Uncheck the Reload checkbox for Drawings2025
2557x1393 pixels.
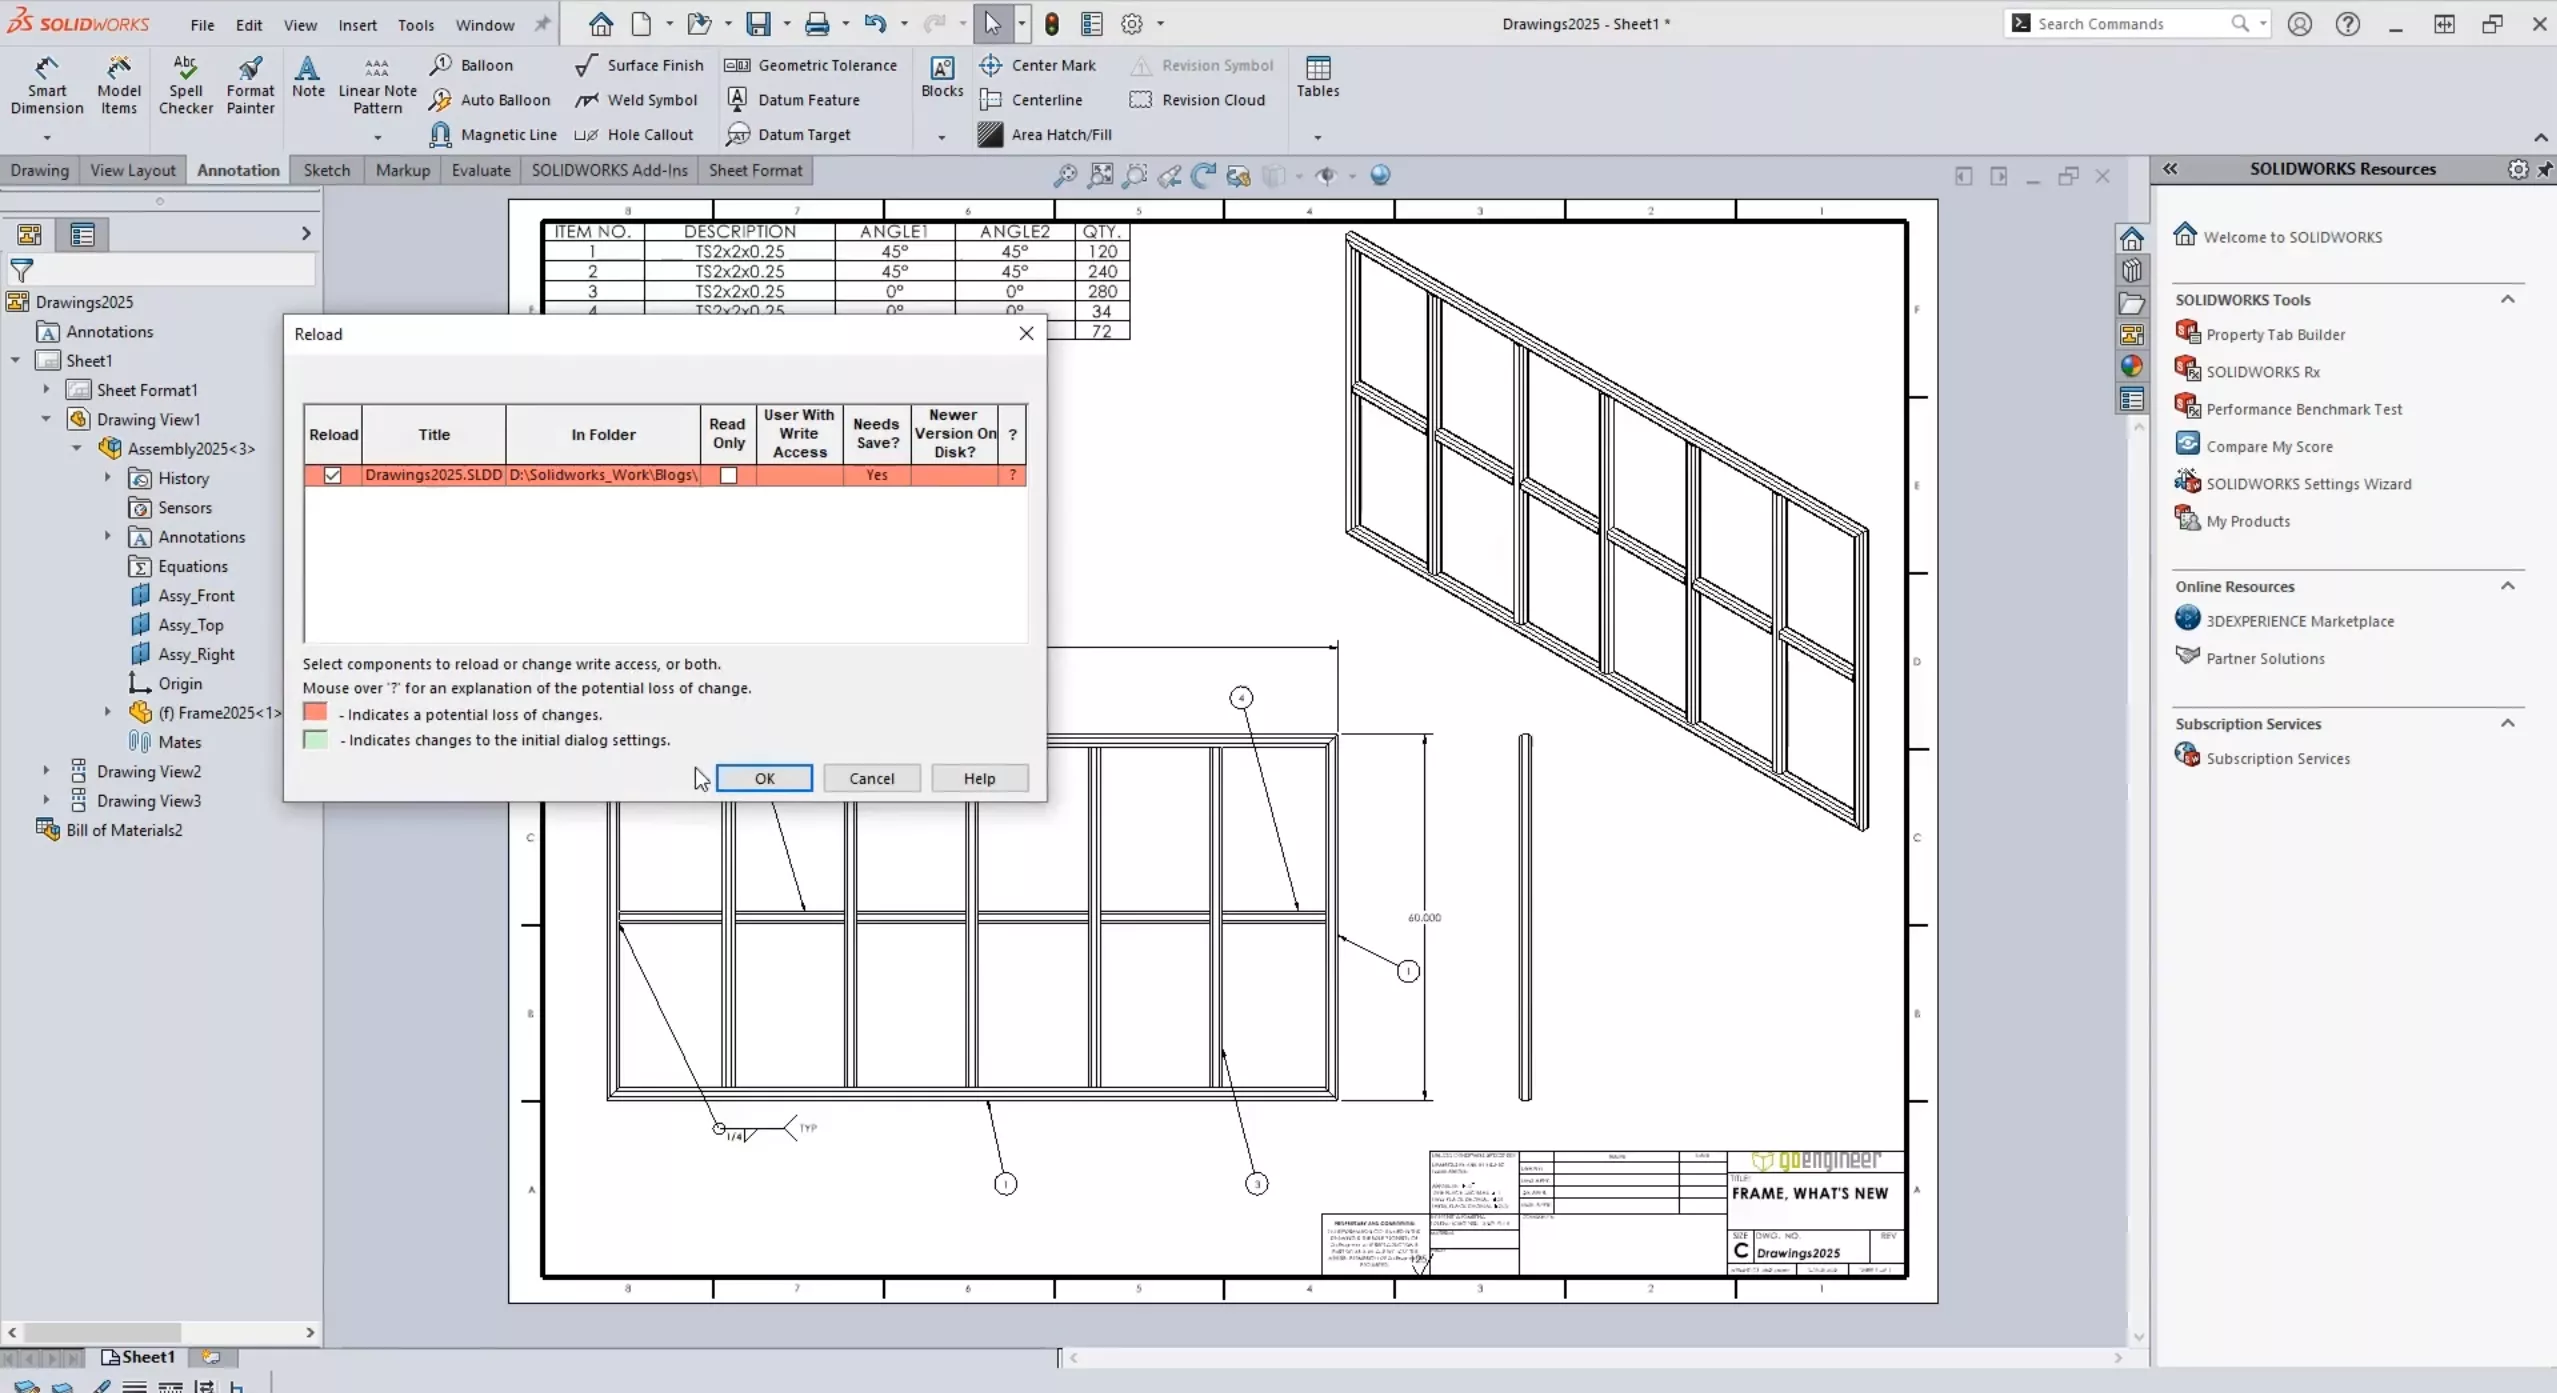[x=333, y=475]
